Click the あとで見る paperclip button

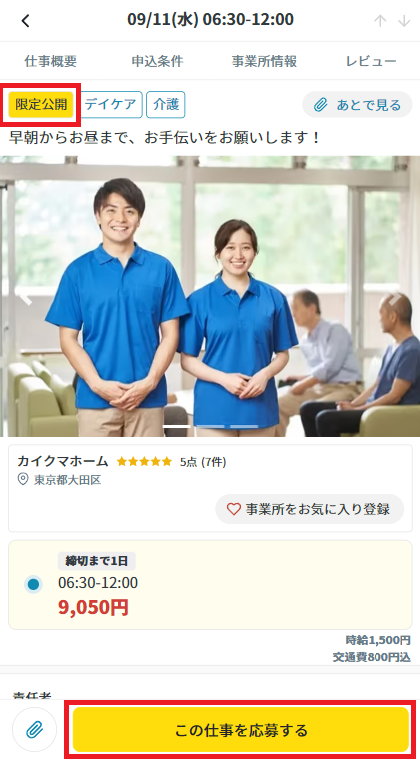coord(357,105)
